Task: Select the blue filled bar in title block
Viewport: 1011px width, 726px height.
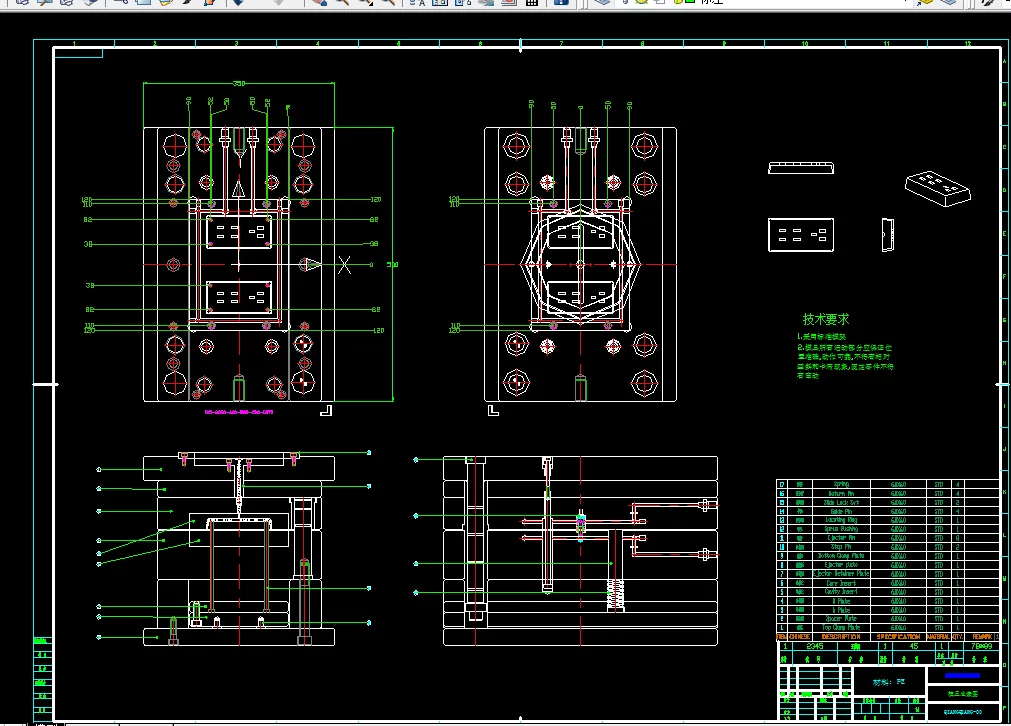Action: click(x=963, y=676)
